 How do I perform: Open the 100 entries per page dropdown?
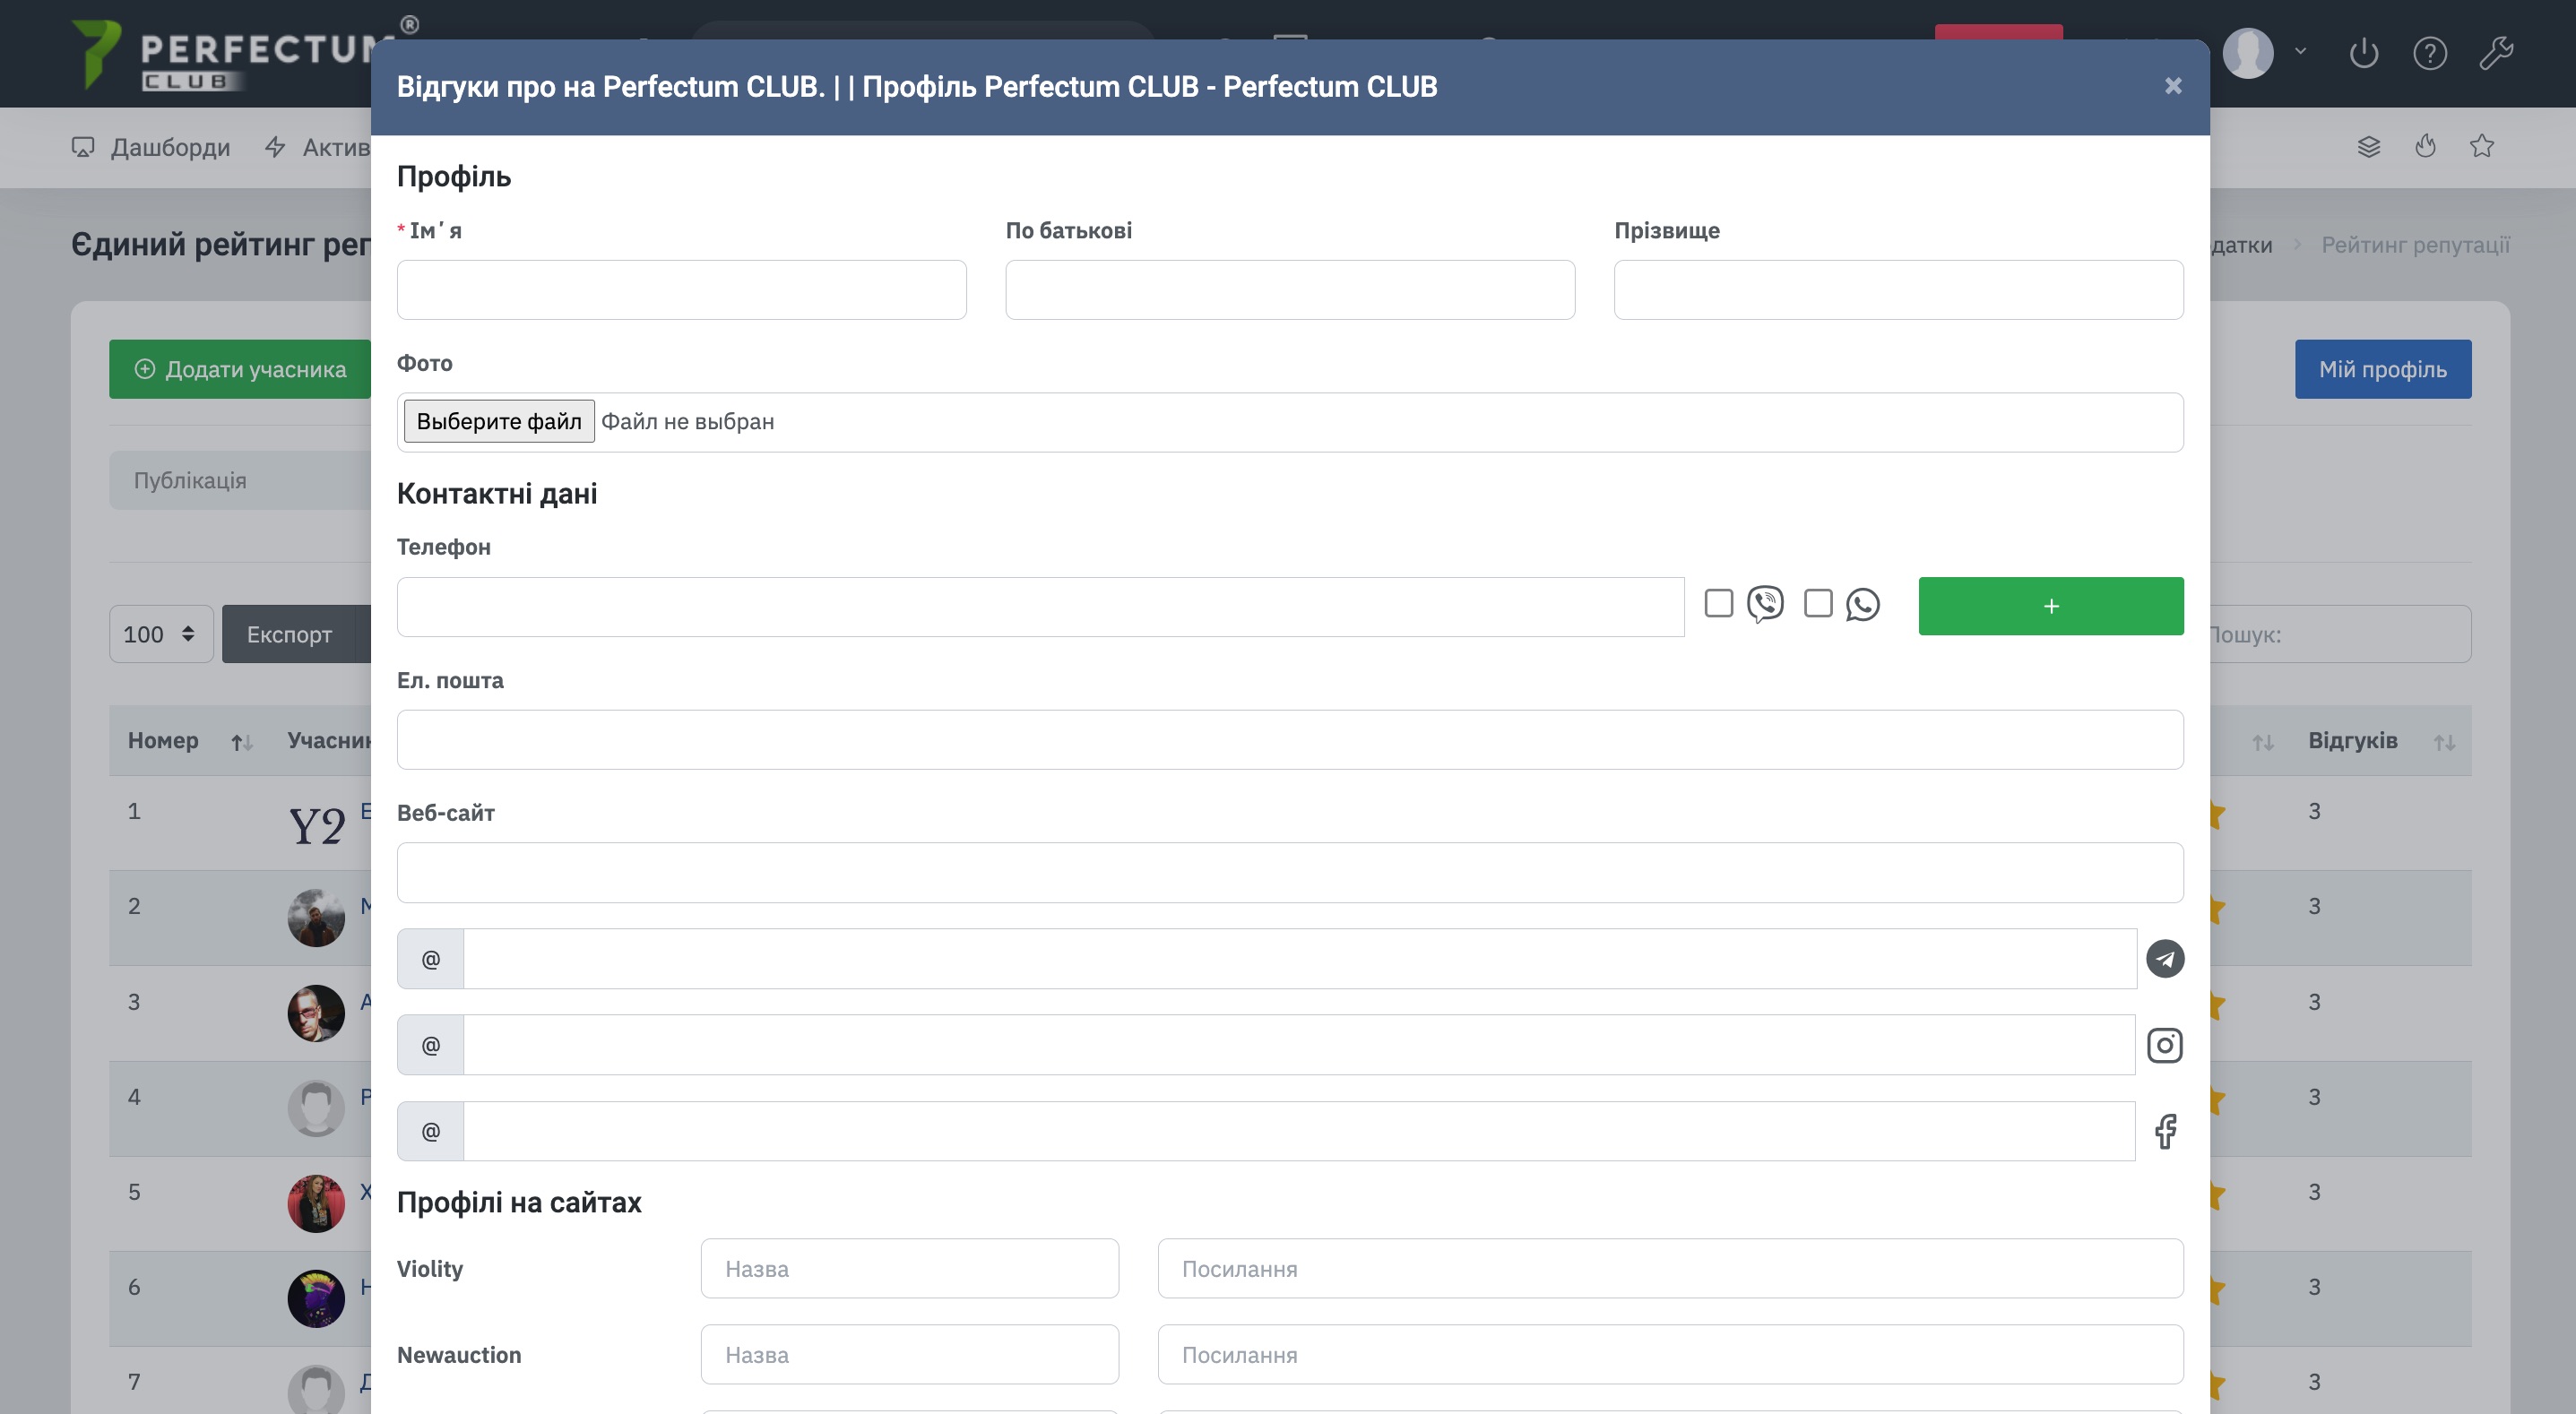(x=161, y=634)
